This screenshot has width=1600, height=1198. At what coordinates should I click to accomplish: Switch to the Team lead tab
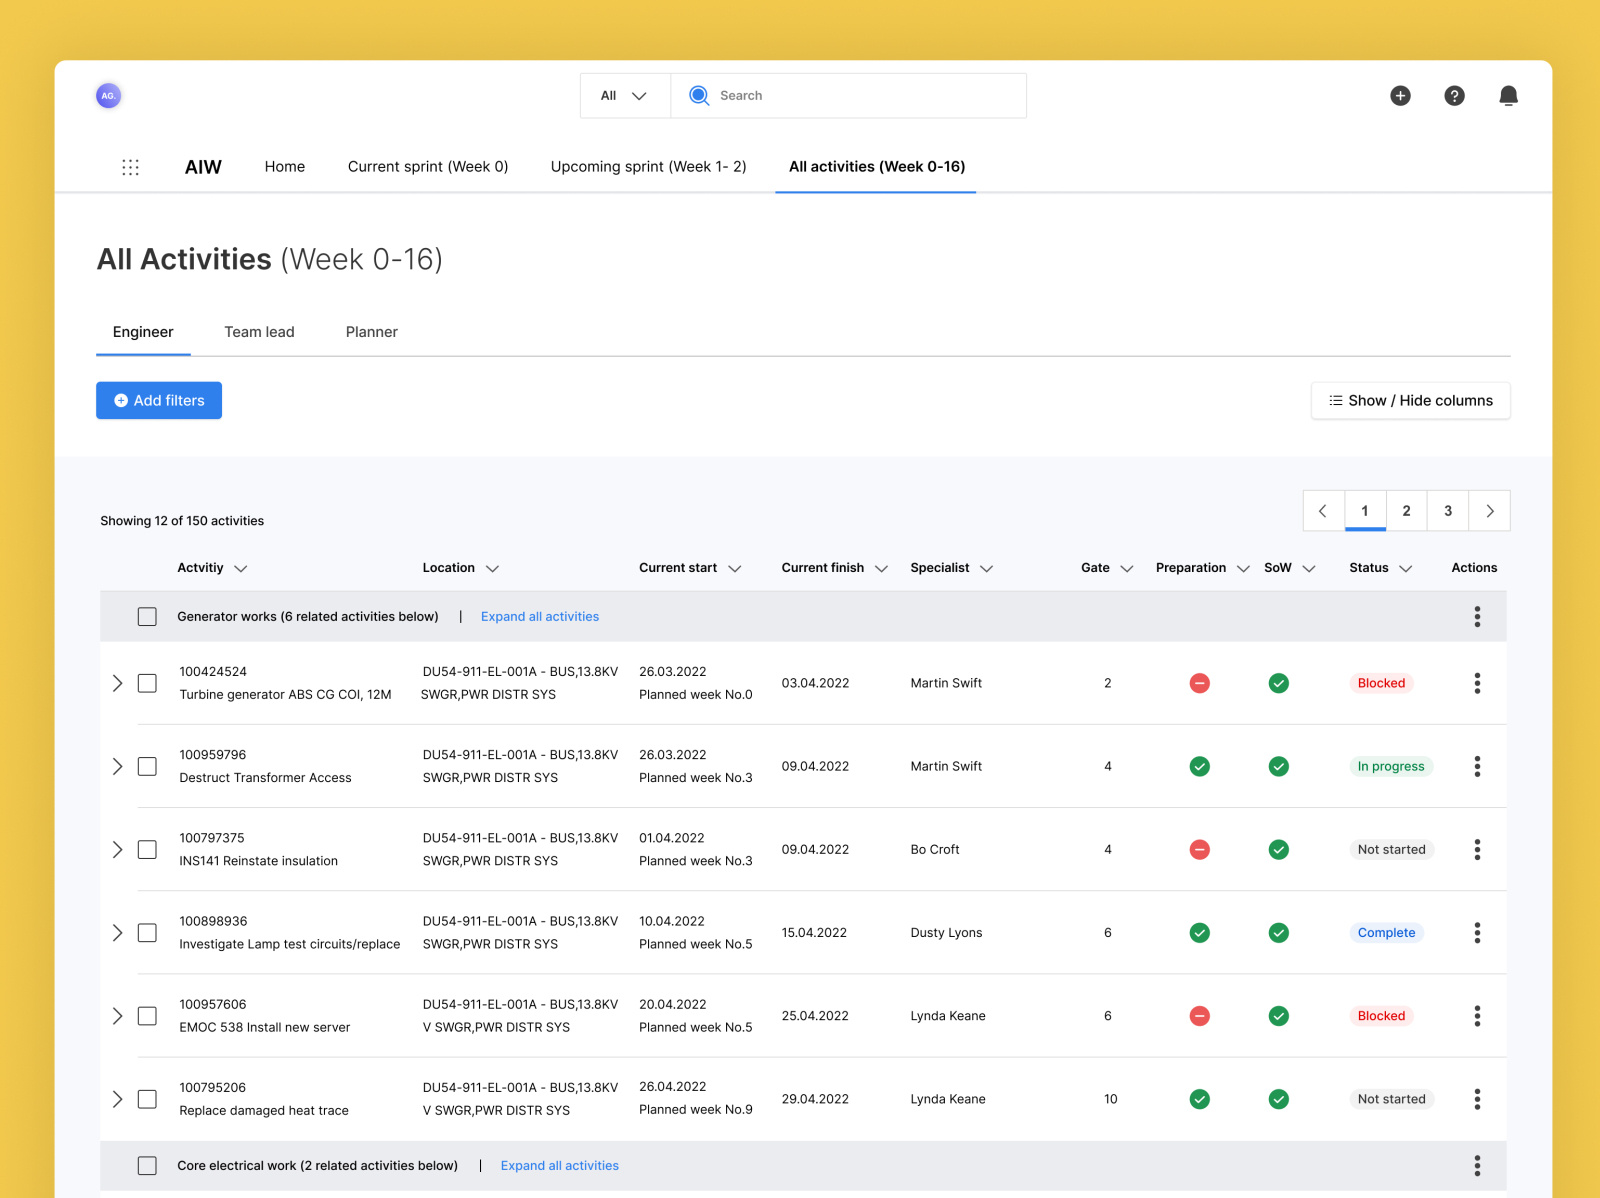259,331
